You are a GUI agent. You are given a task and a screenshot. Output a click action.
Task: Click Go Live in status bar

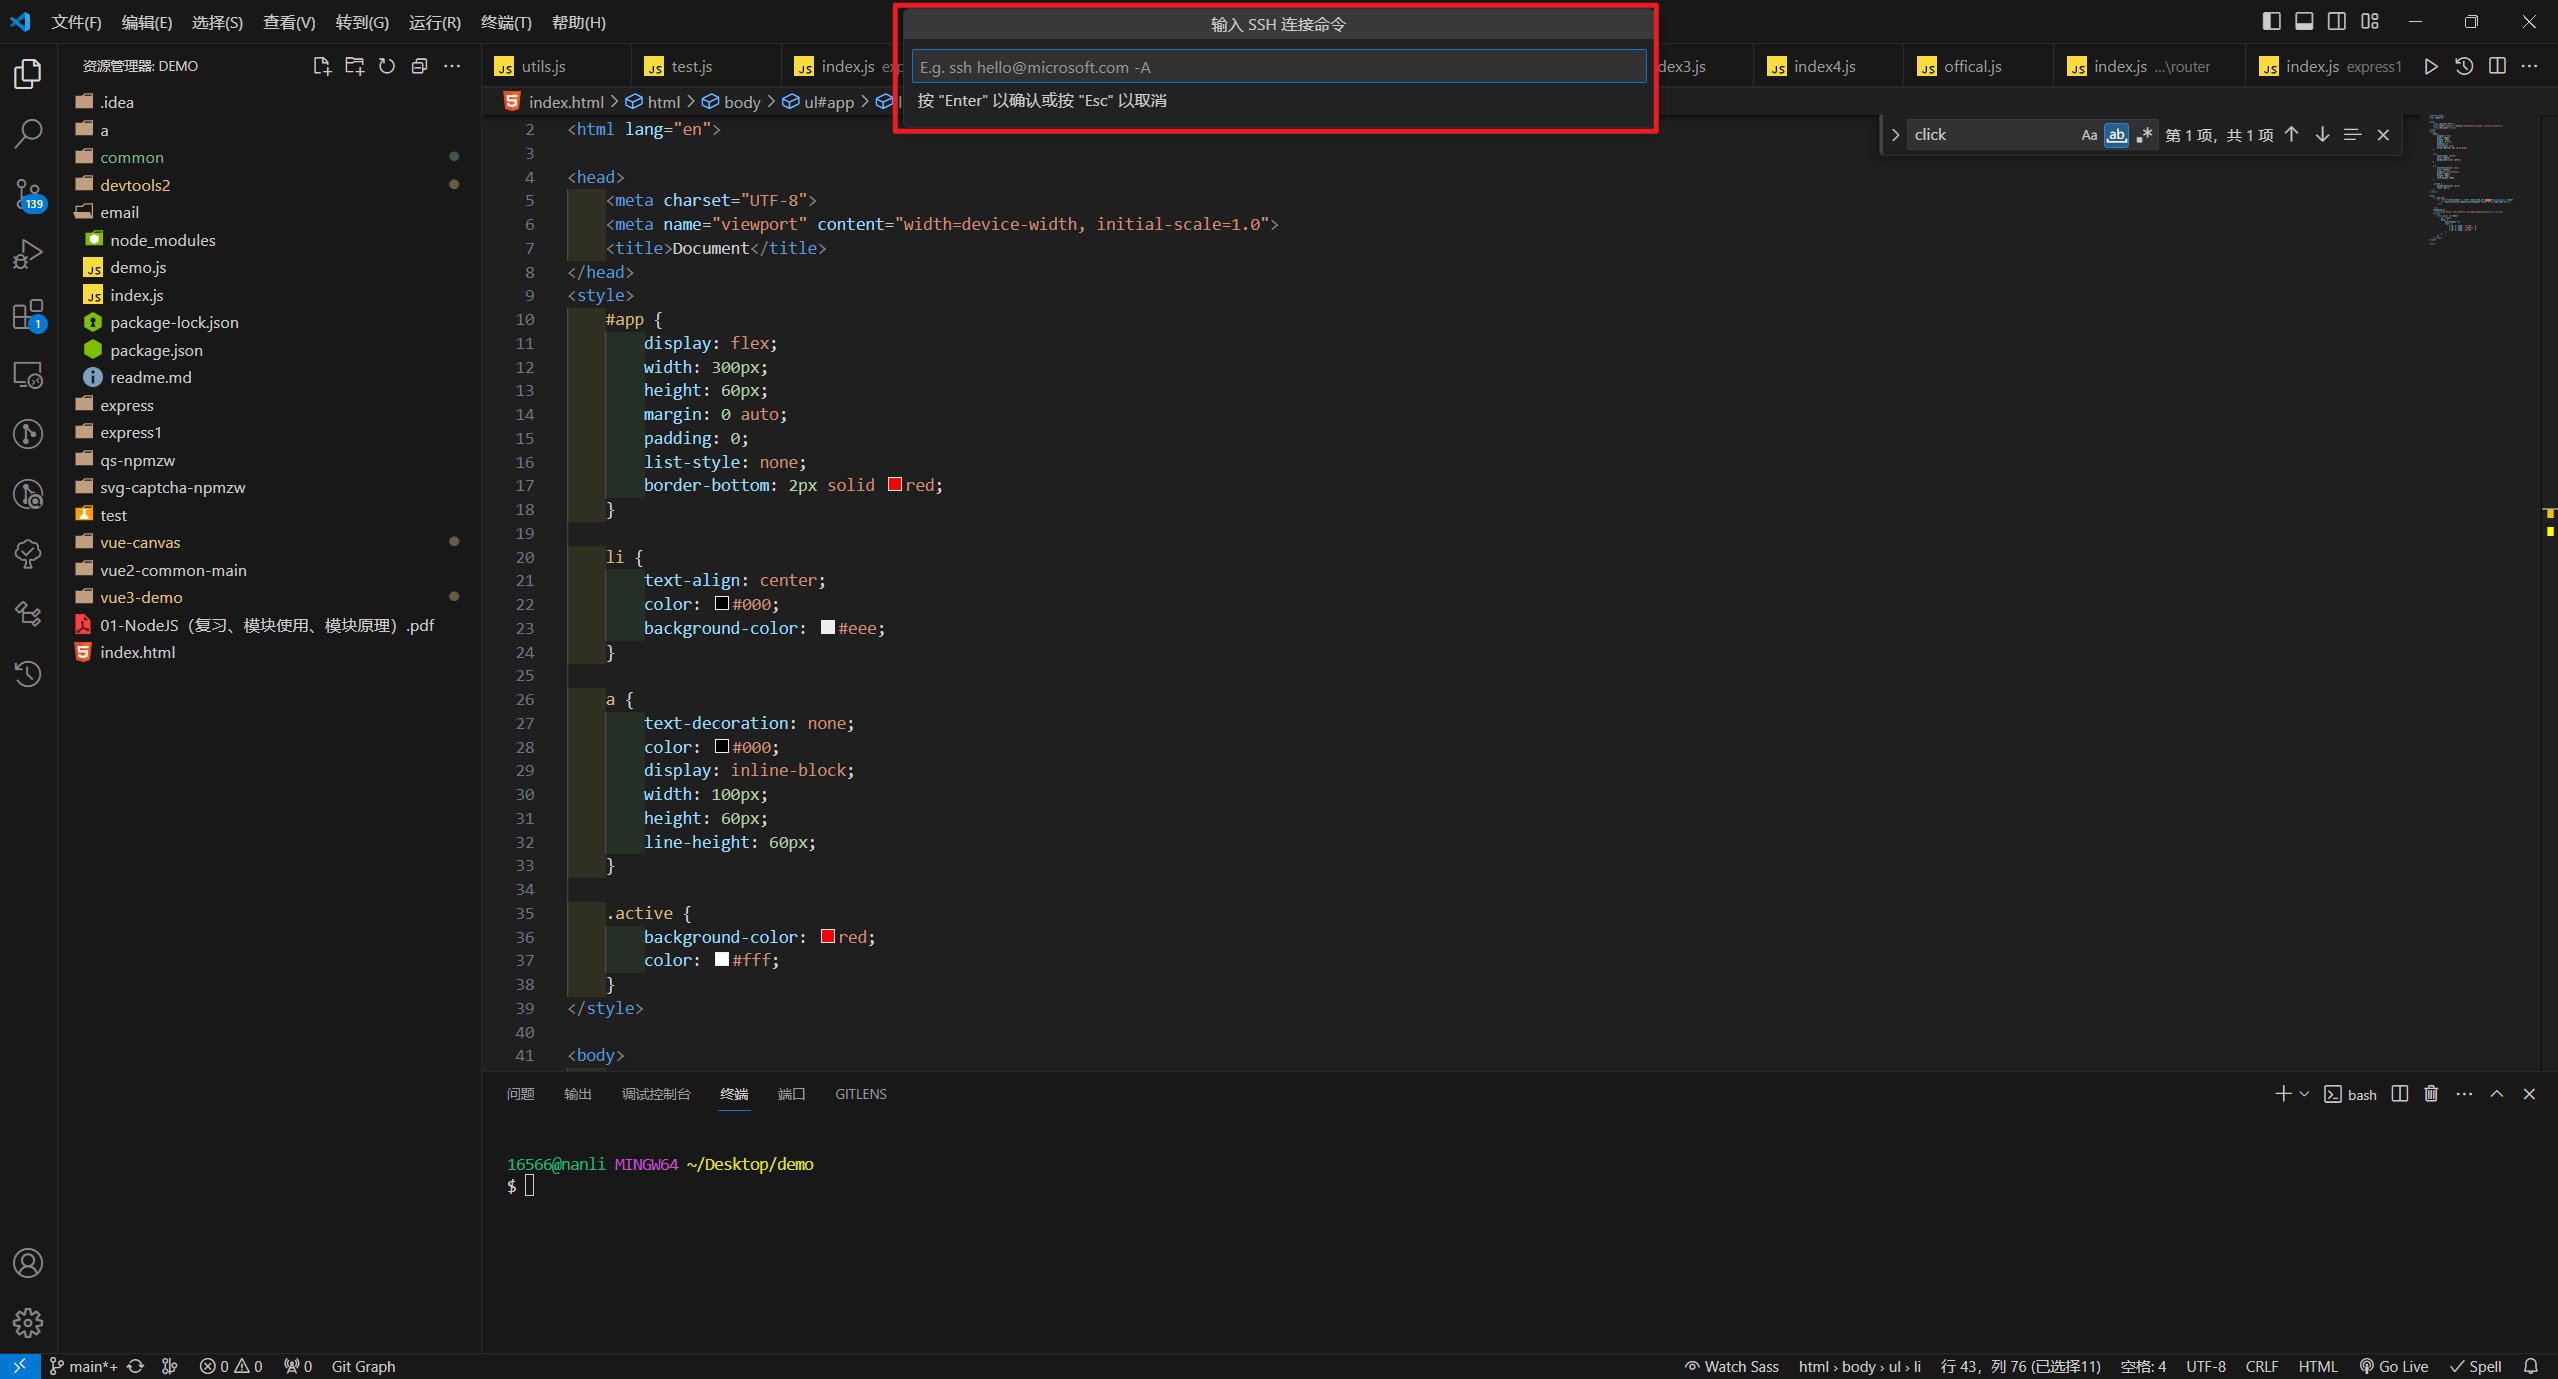[x=2394, y=1366]
